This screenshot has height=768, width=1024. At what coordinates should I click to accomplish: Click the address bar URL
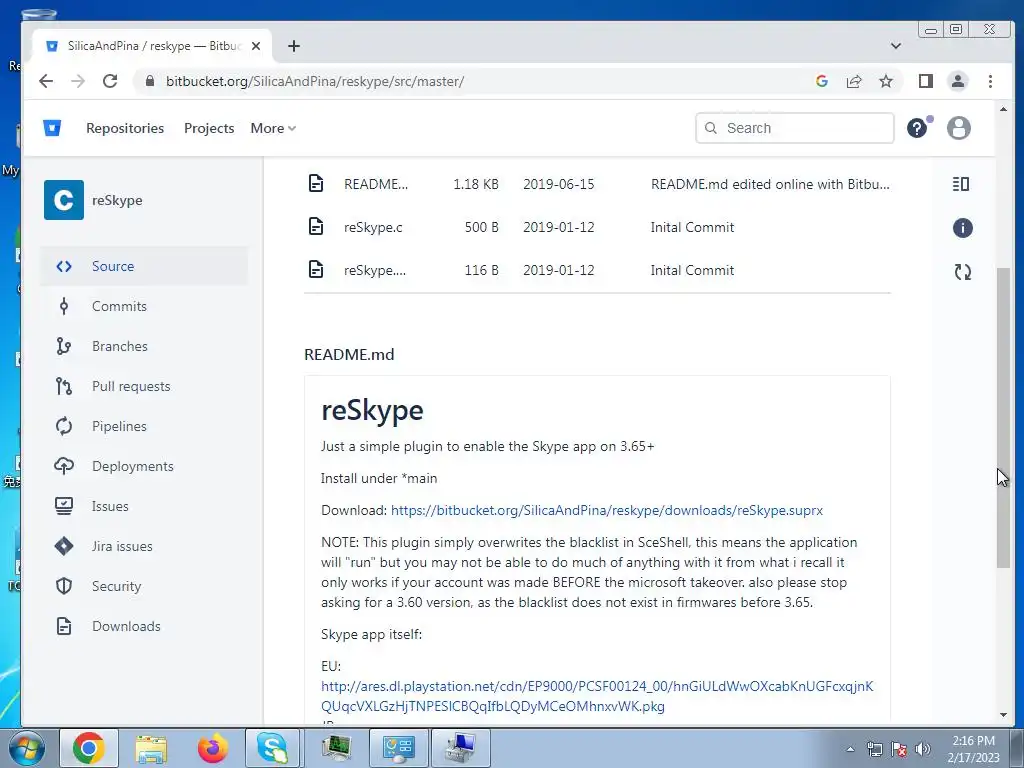pyautogui.click(x=315, y=81)
